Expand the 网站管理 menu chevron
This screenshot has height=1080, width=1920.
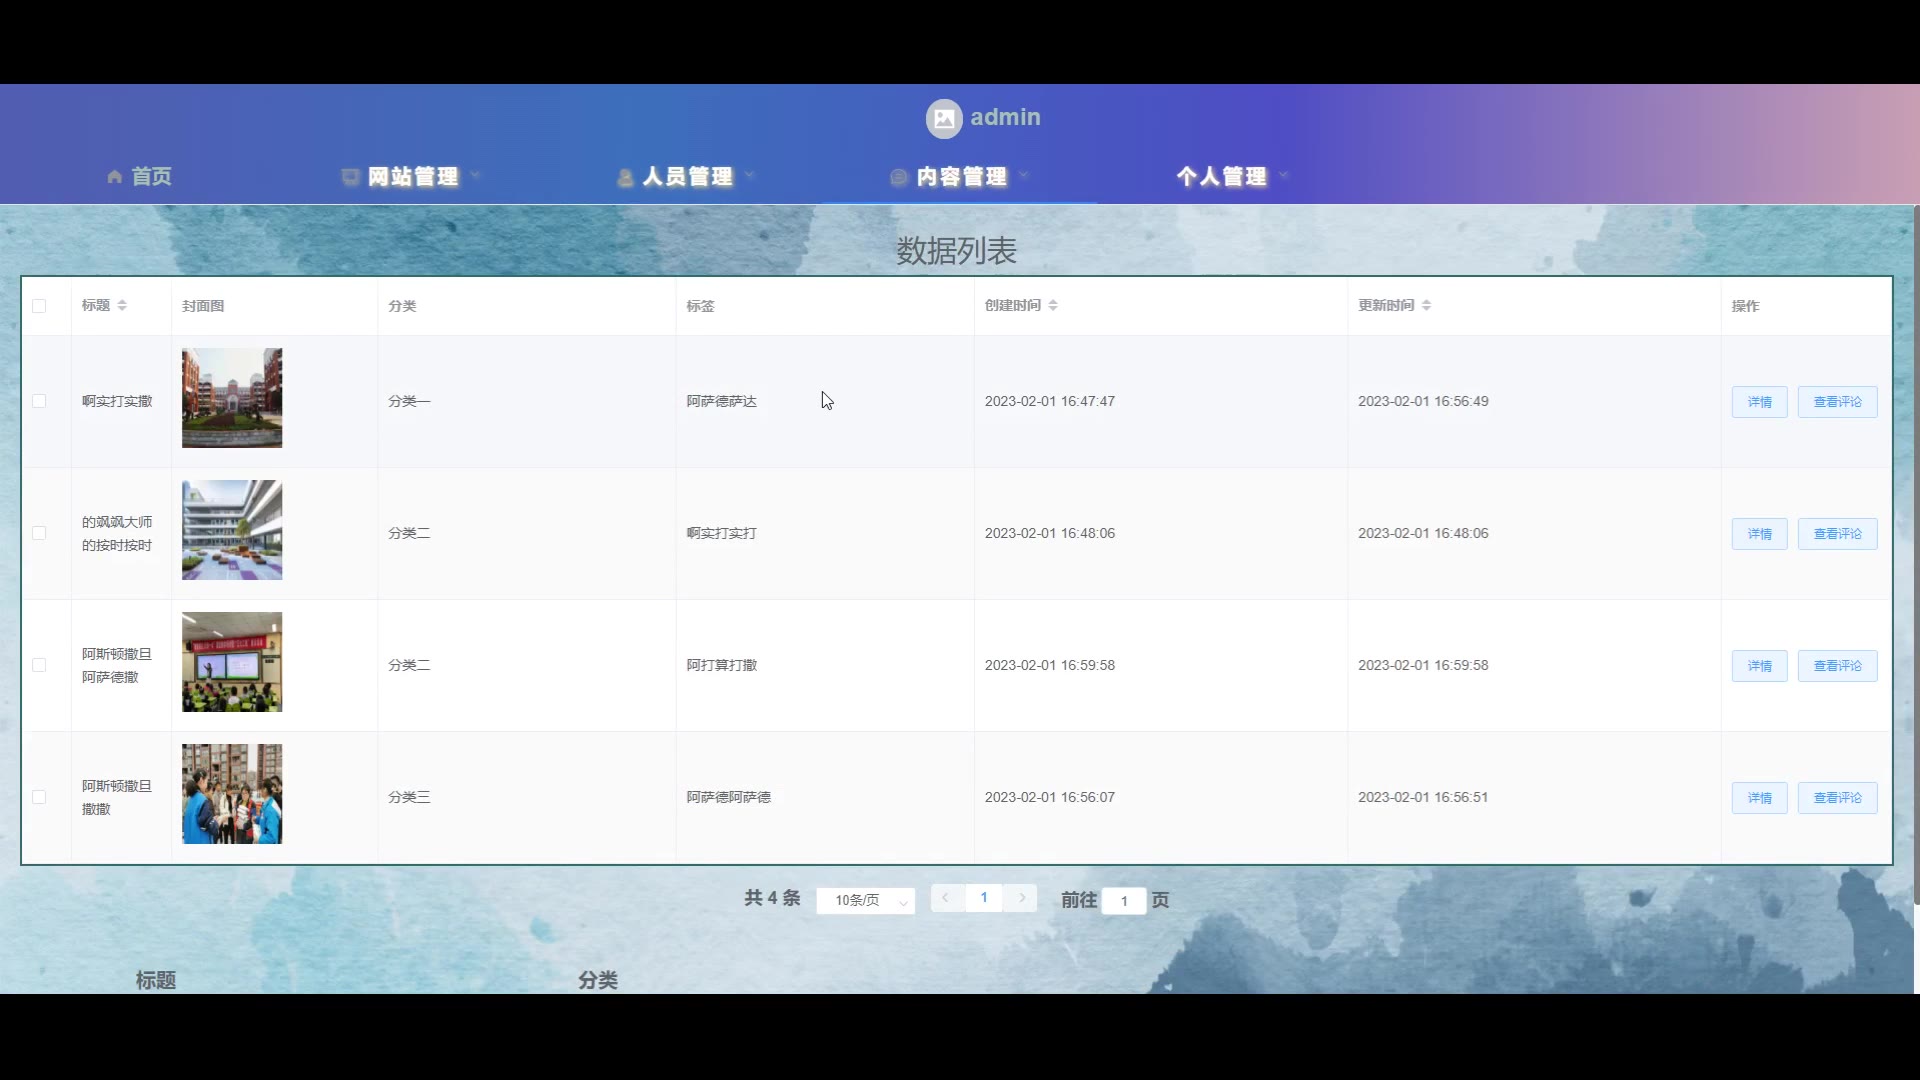point(475,176)
